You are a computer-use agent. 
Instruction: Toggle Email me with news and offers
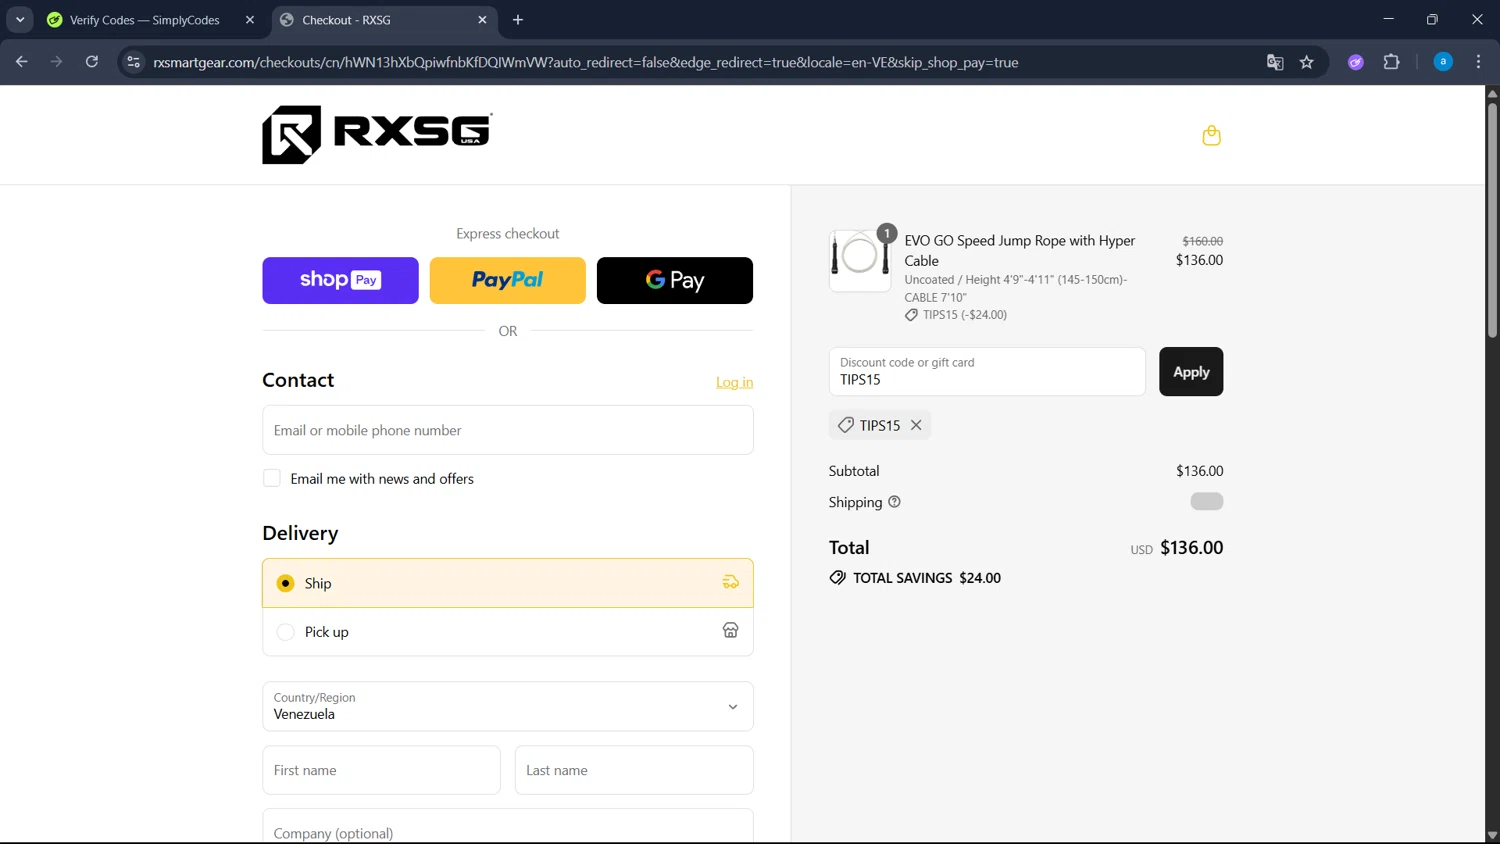(x=272, y=478)
